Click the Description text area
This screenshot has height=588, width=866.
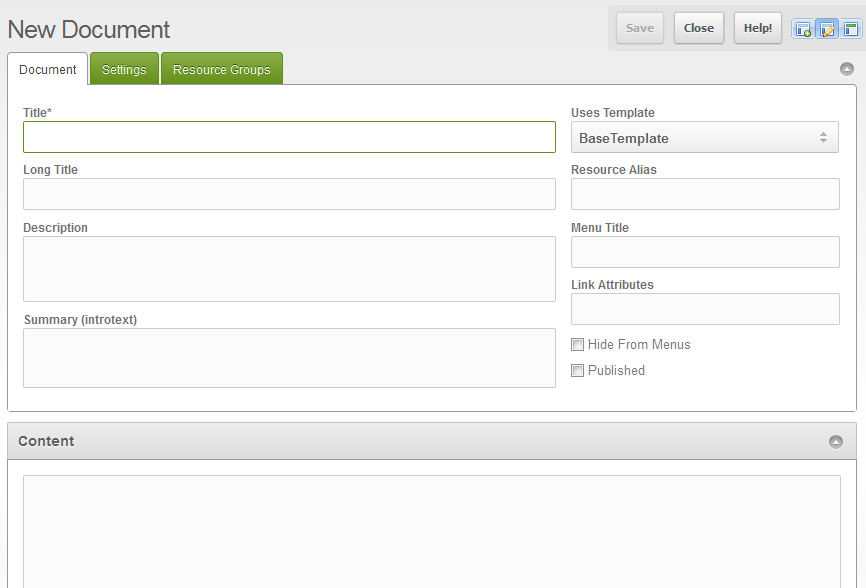289,269
